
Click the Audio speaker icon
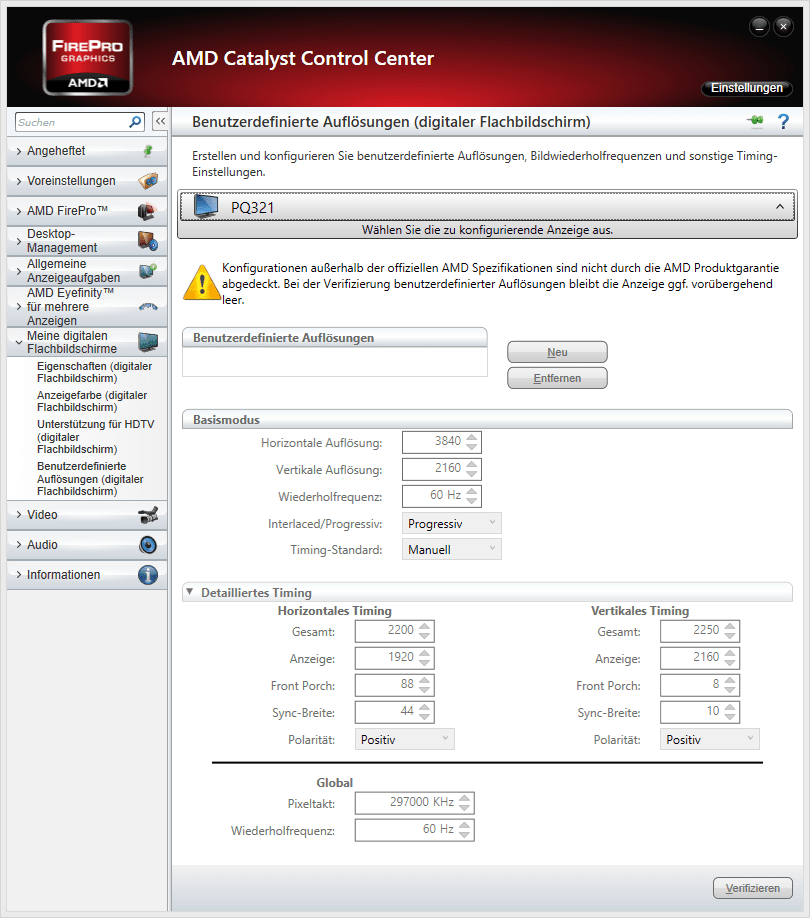[148, 545]
